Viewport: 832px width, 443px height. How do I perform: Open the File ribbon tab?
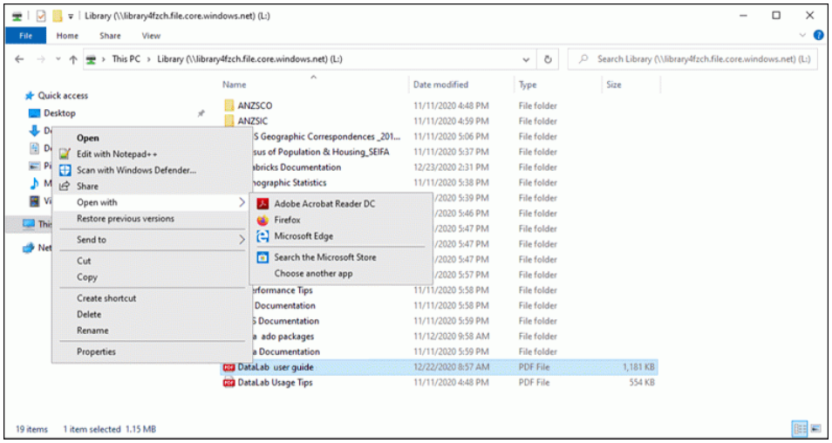(25, 36)
